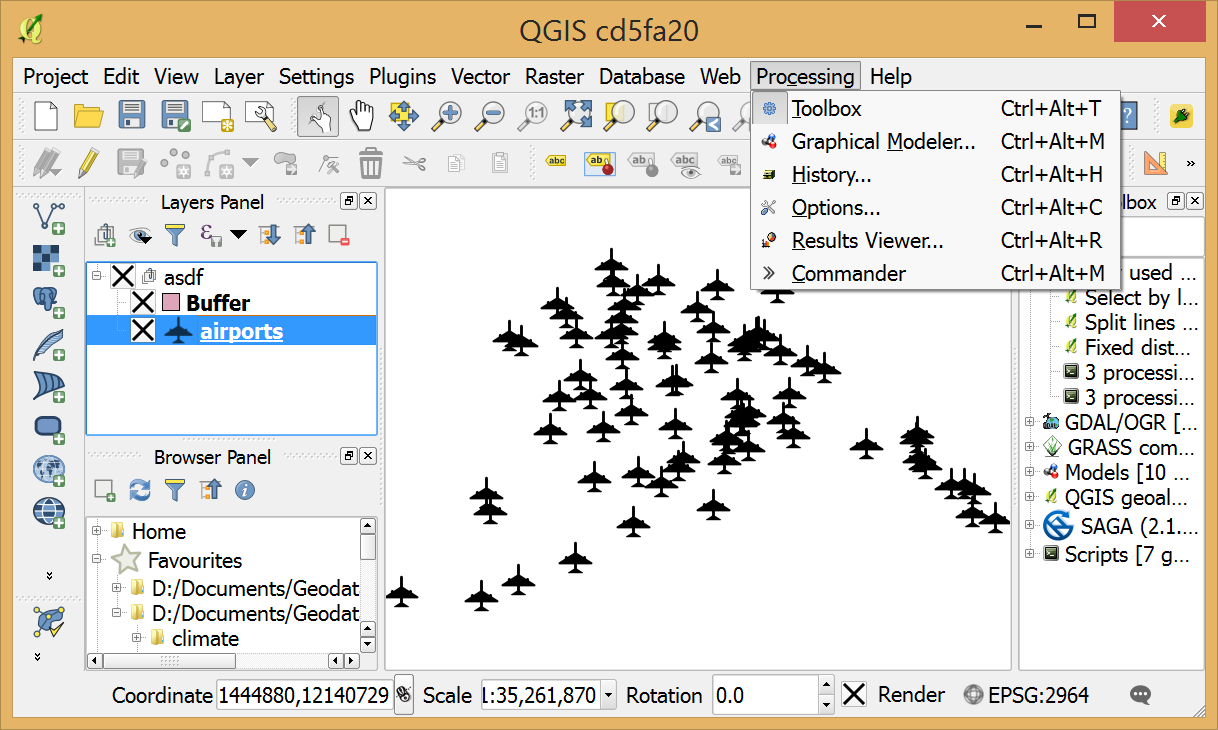The height and width of the screenshot is (730, 1218).
Task: Click the Rotation value field
Action: pyautogui.click(x=765, y=695)
